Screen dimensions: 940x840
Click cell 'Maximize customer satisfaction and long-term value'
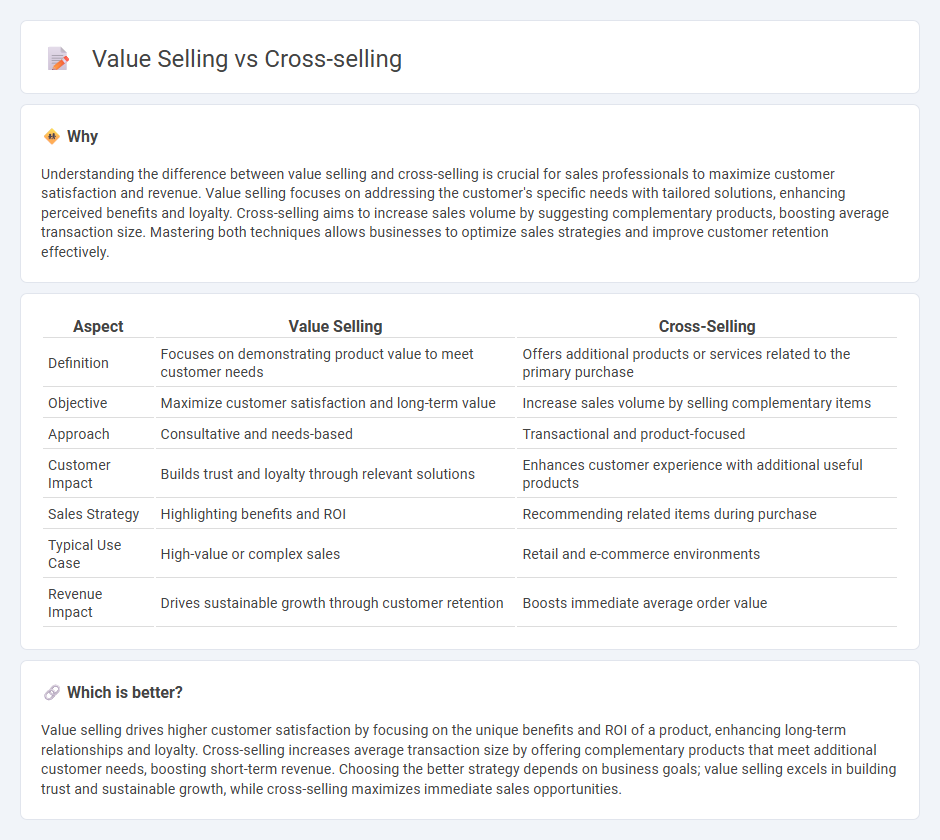[x=335, y=403]
